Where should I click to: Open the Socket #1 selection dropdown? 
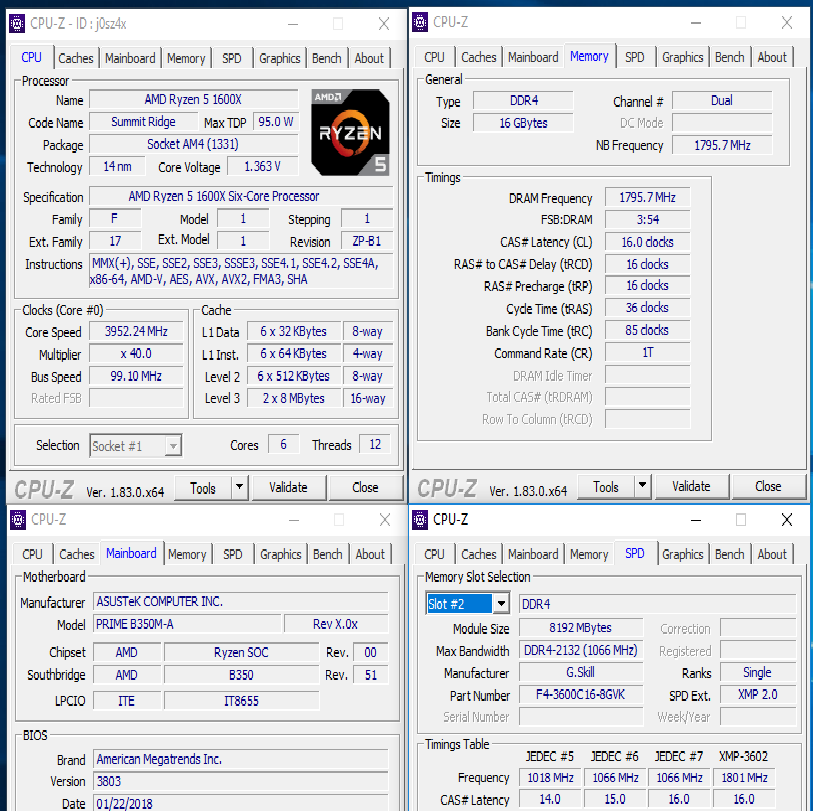[x=135, y=445]
